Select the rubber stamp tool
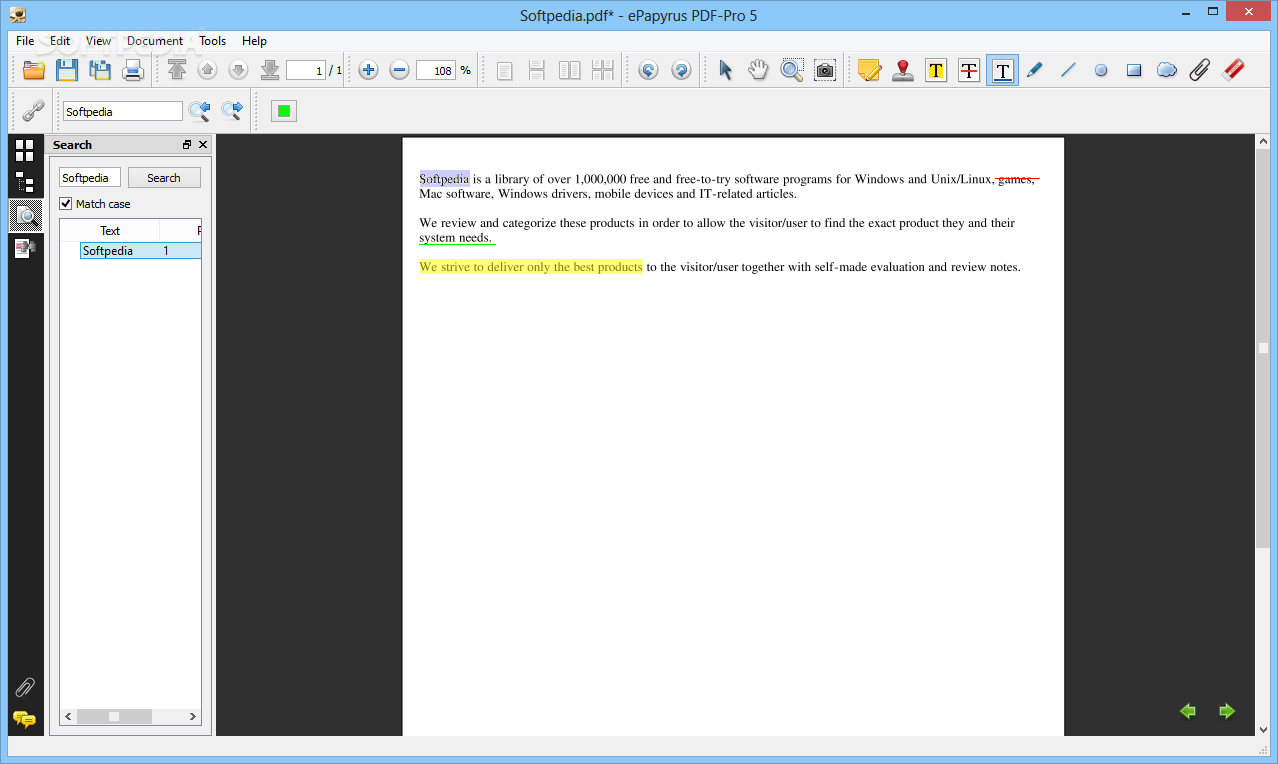Screen dimensions: 1278x764 pyautogui.click(x=903, y=70)
